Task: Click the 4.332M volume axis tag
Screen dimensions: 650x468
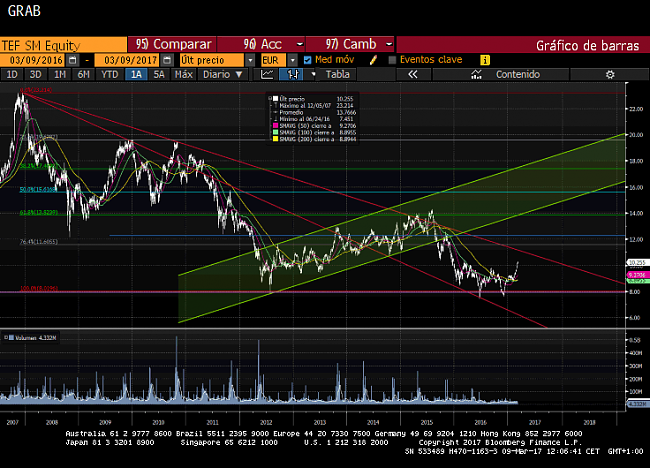Action: click(x=637, y=404)
